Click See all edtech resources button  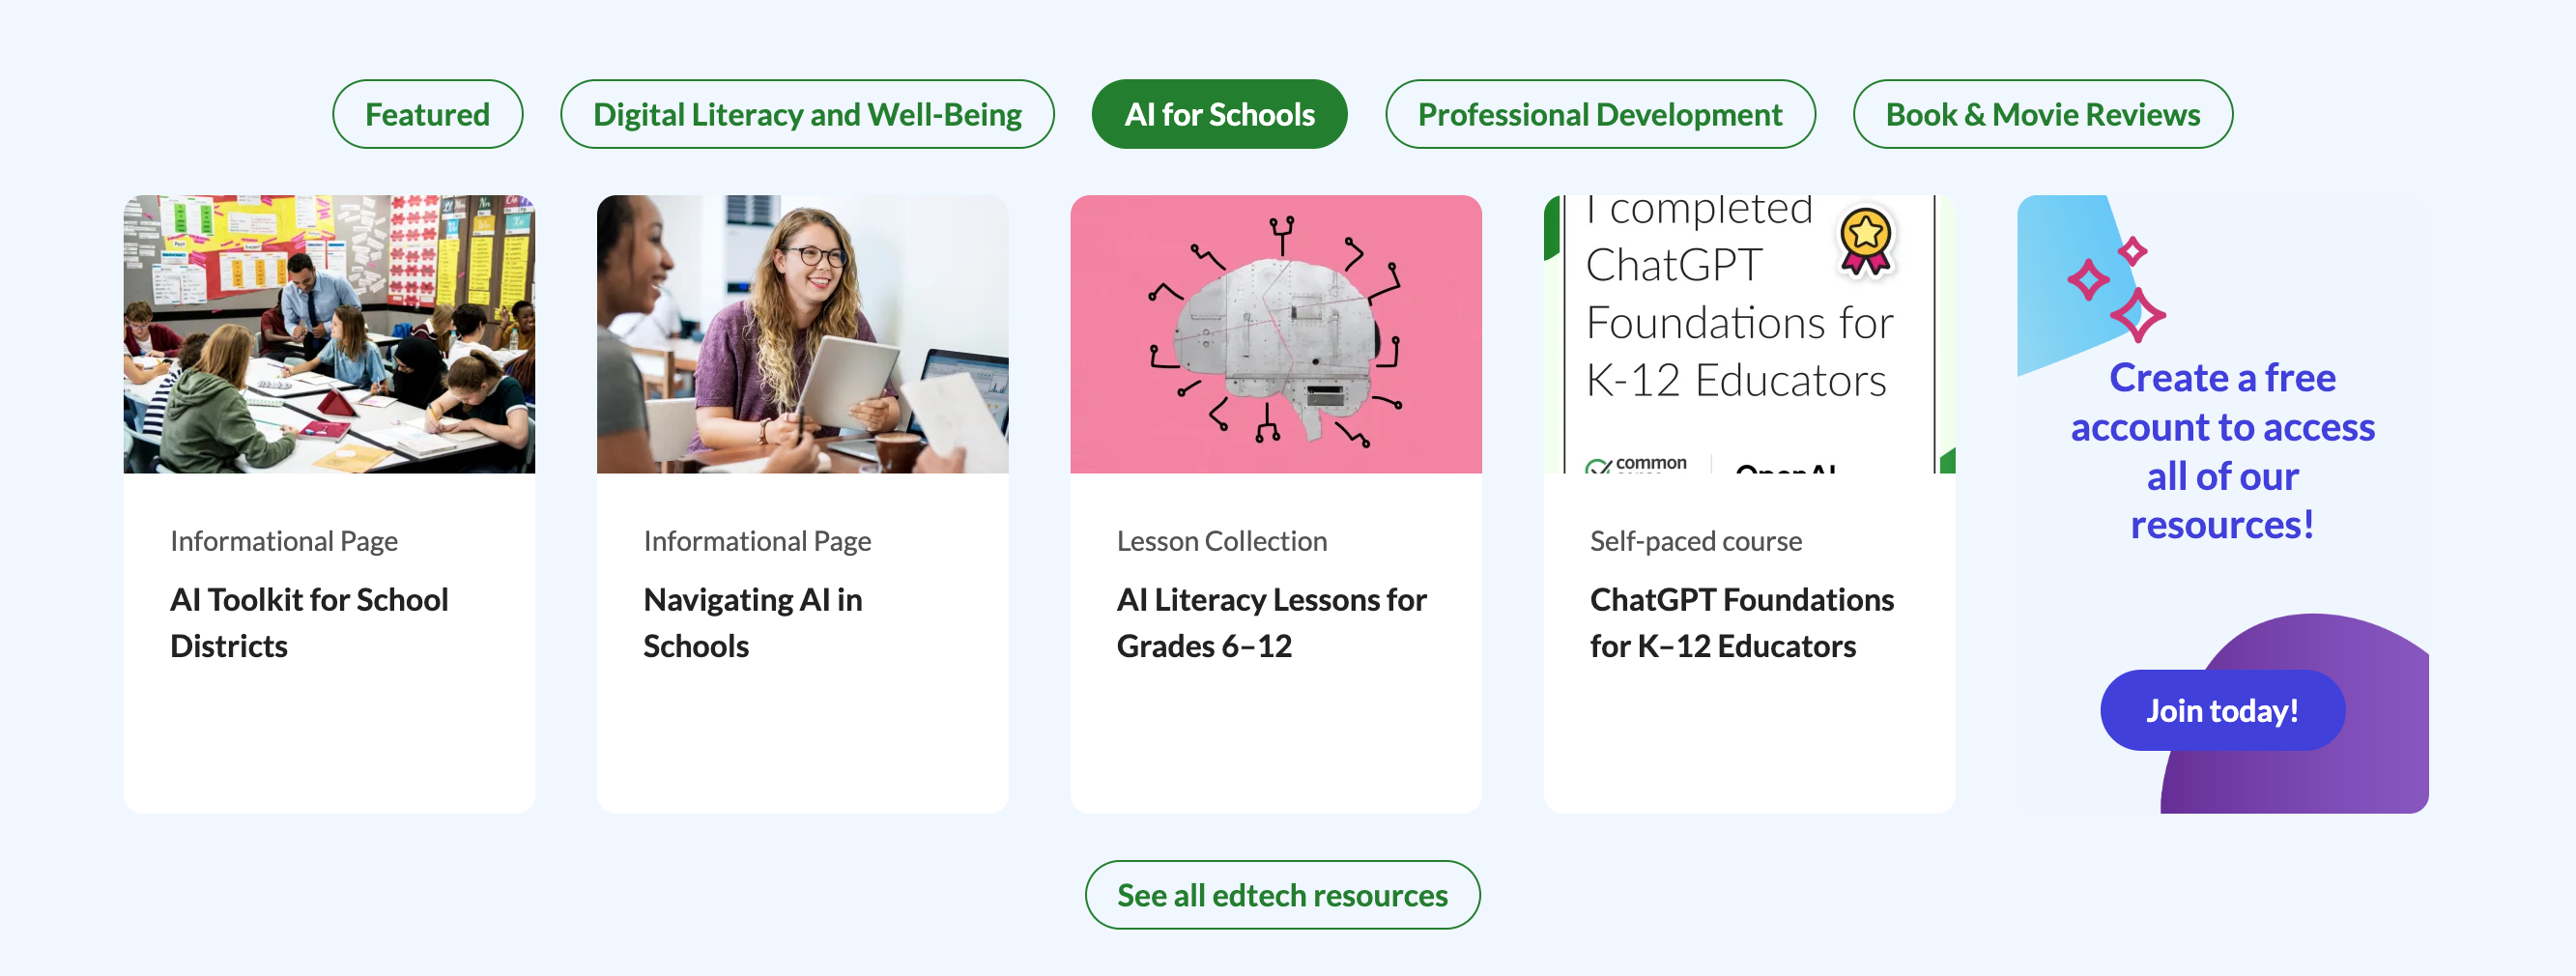tap(1281, 895)
